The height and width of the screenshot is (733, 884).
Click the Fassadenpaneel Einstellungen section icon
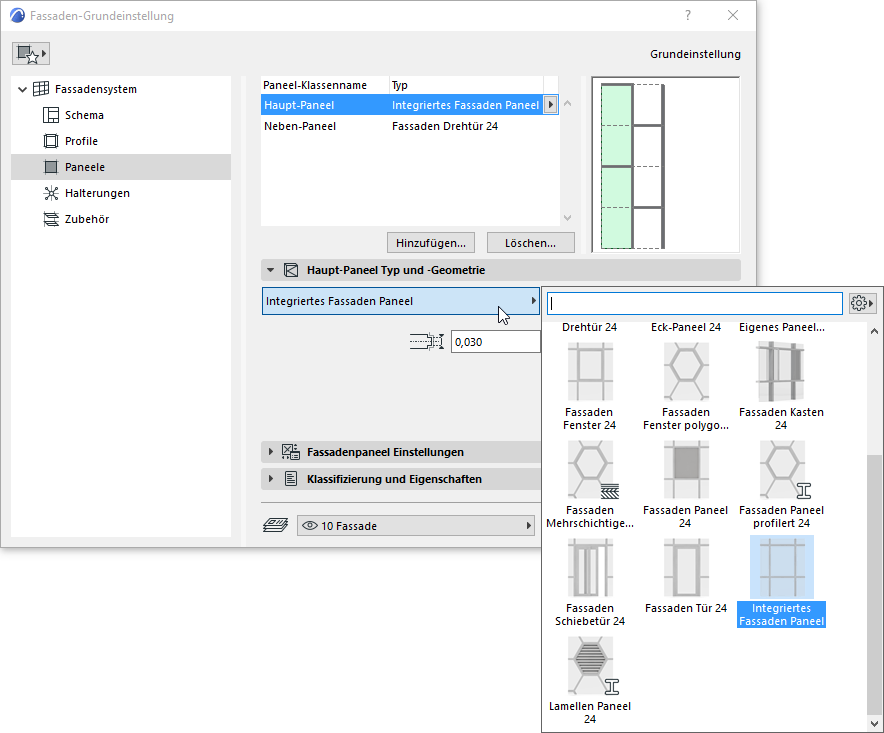[291, 452]
